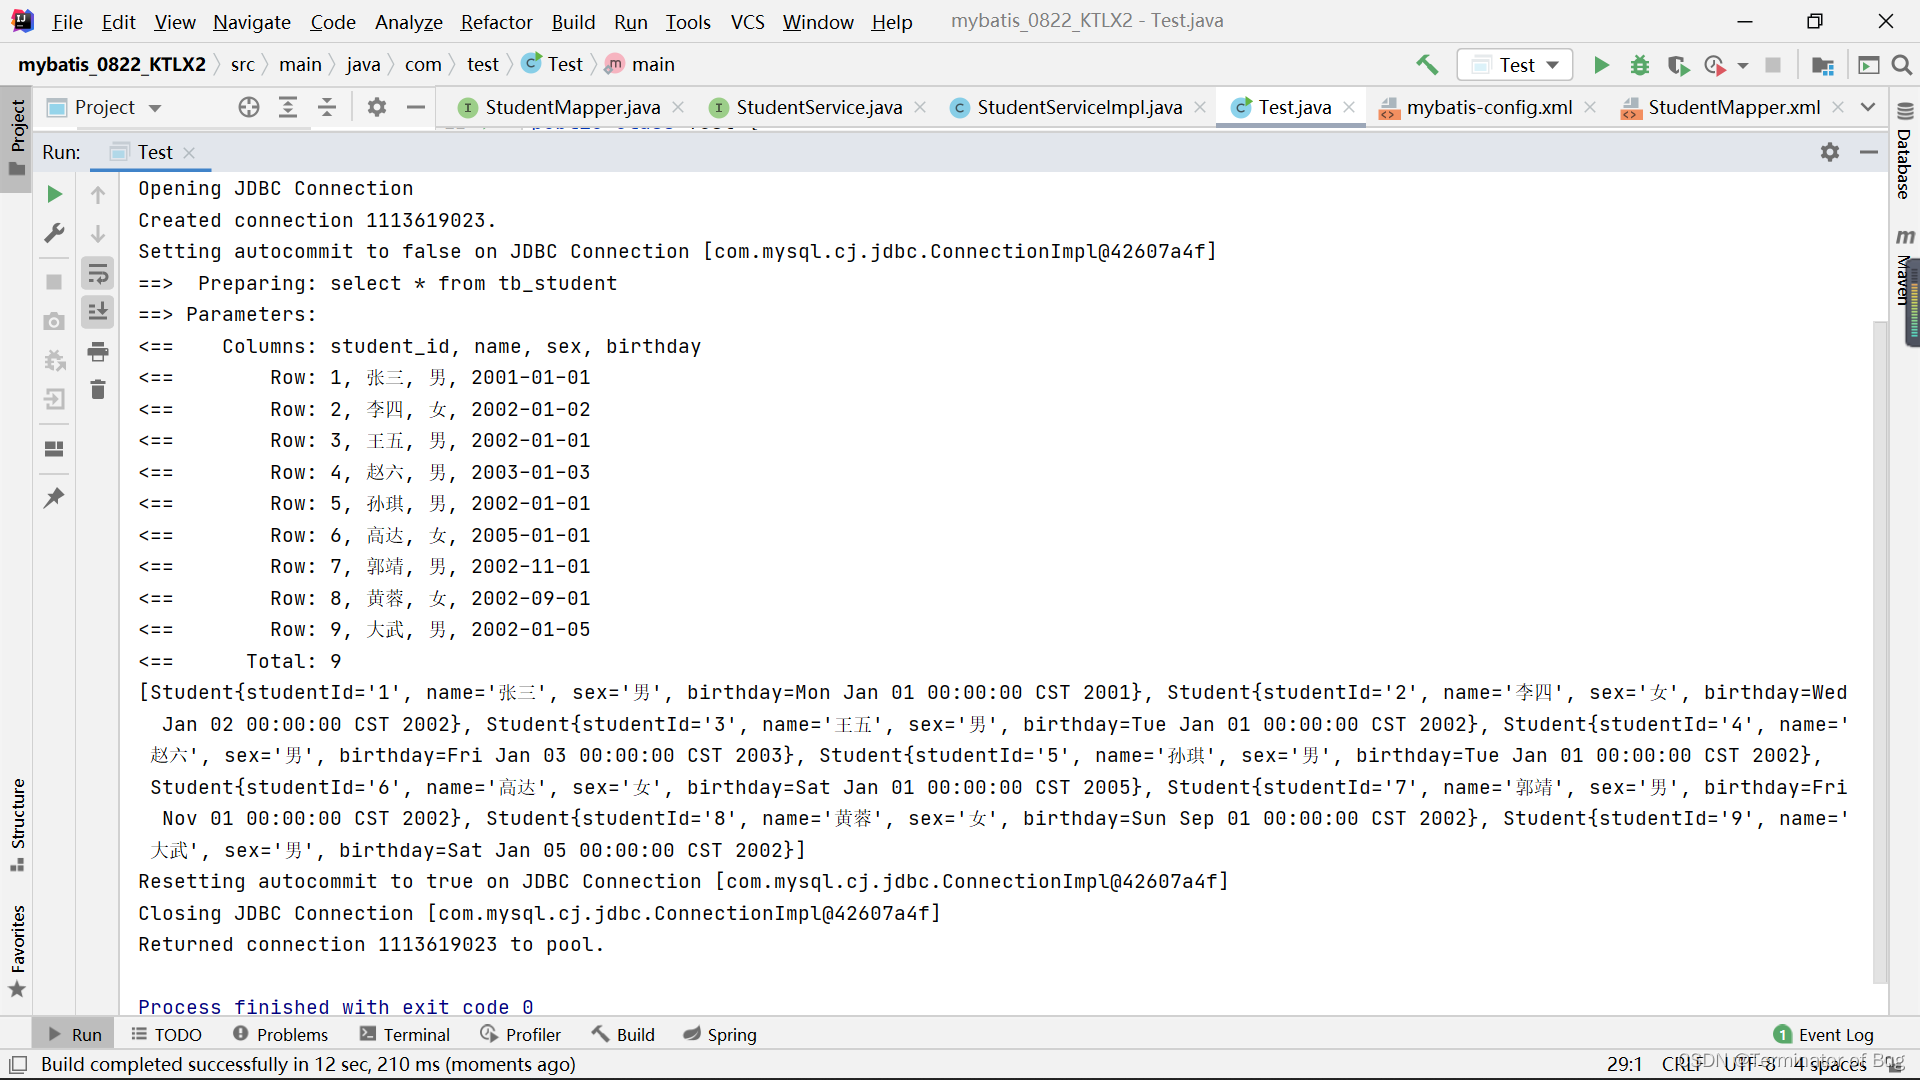1920x1080 pixels.
Task: Debug Test with bug icon
Action: coord(1640,65)
